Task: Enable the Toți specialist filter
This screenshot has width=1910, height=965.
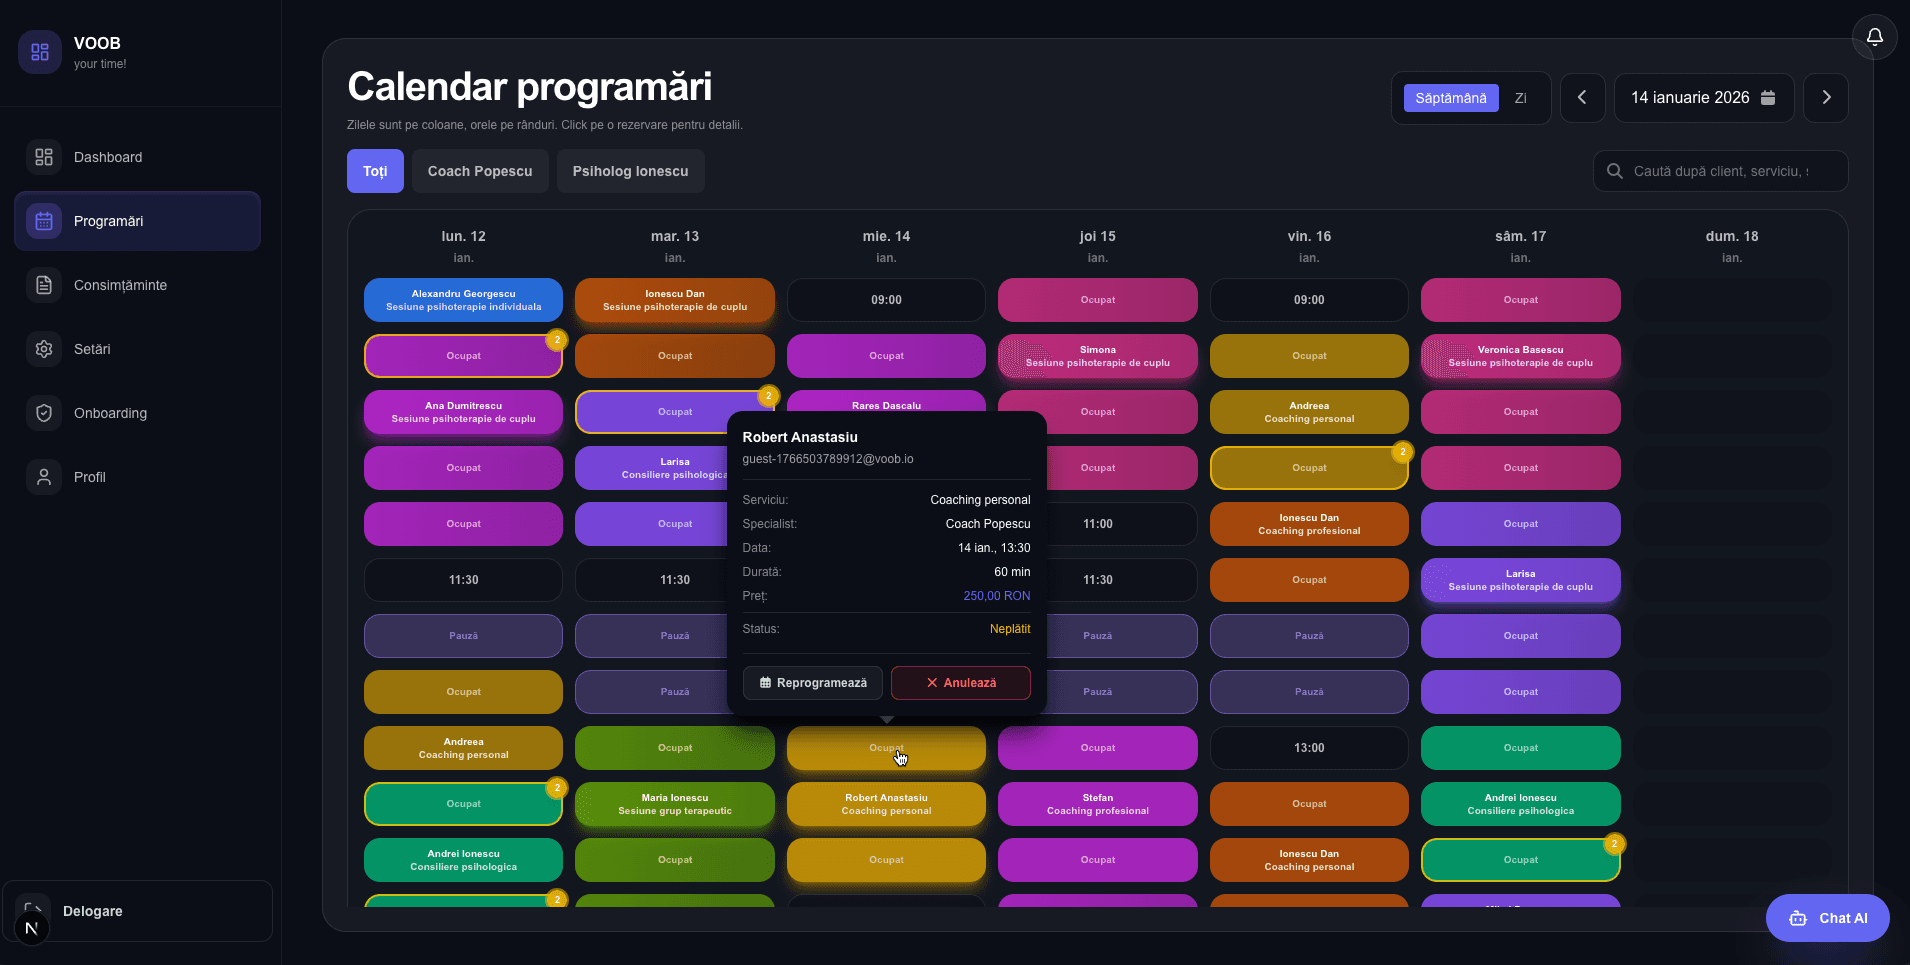Action: 375,171
